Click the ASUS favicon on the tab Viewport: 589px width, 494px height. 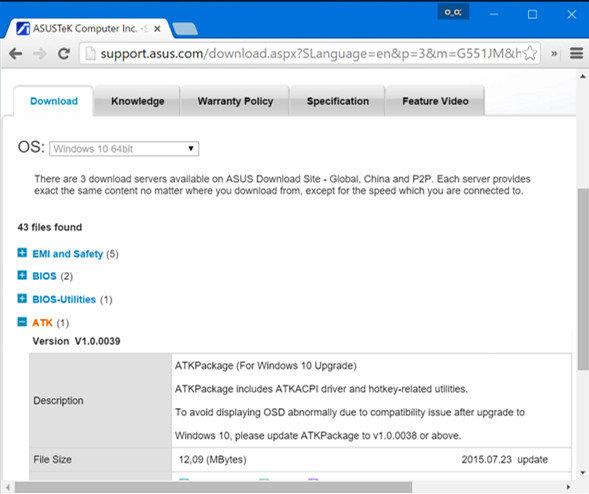23,29
